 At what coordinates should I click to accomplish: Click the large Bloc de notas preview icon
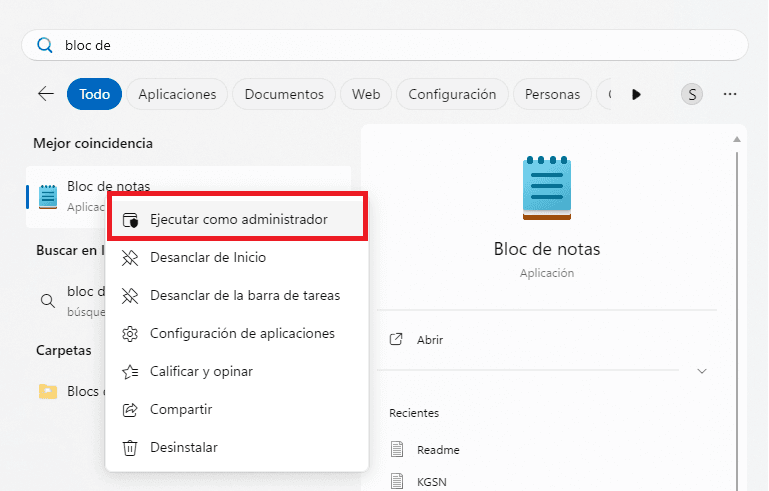[547, 187]
